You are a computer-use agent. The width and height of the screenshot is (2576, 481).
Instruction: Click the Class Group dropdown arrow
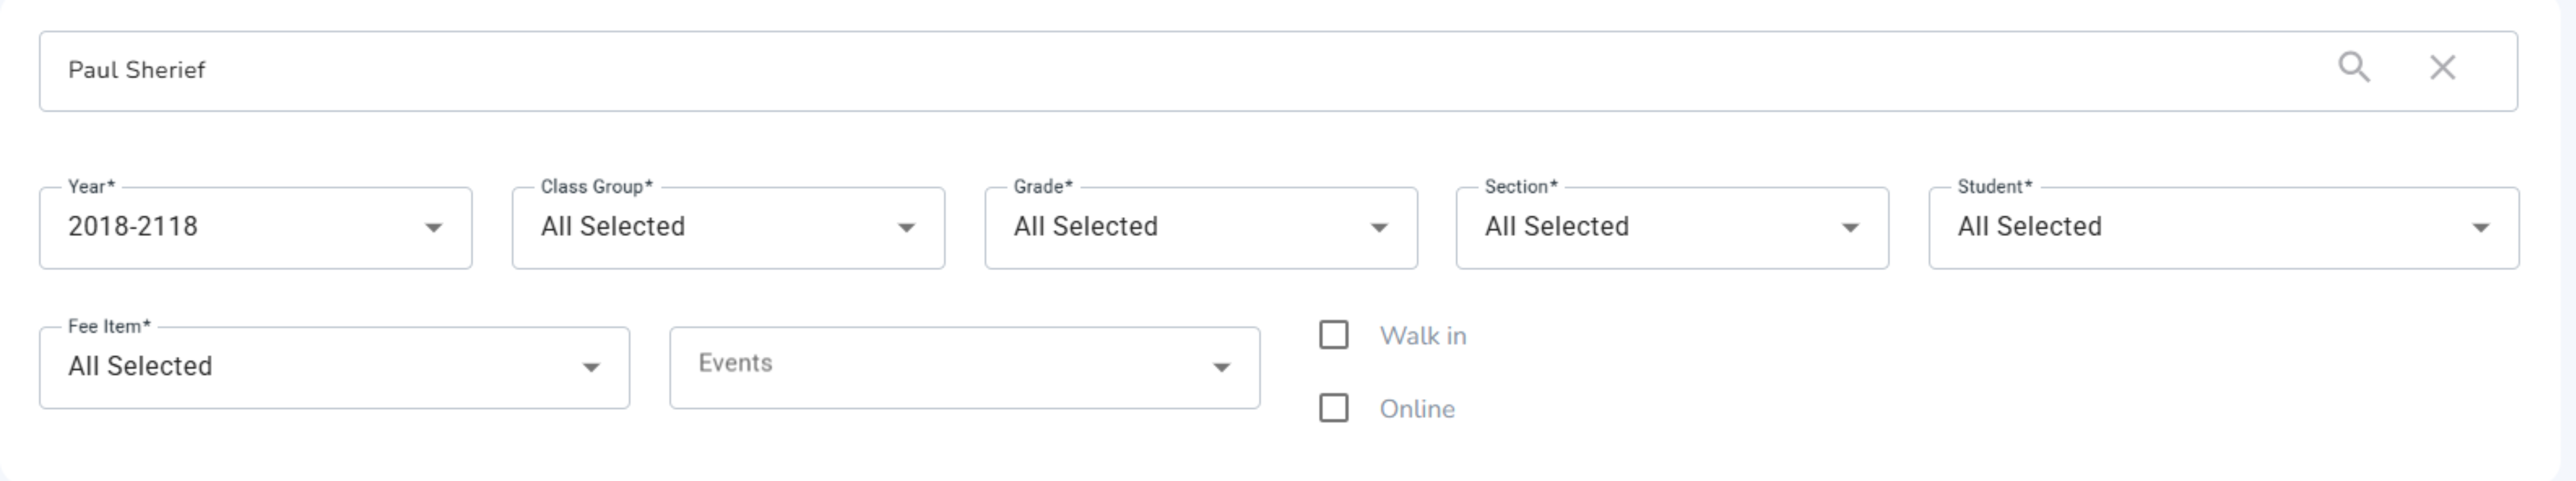(906, 228)
